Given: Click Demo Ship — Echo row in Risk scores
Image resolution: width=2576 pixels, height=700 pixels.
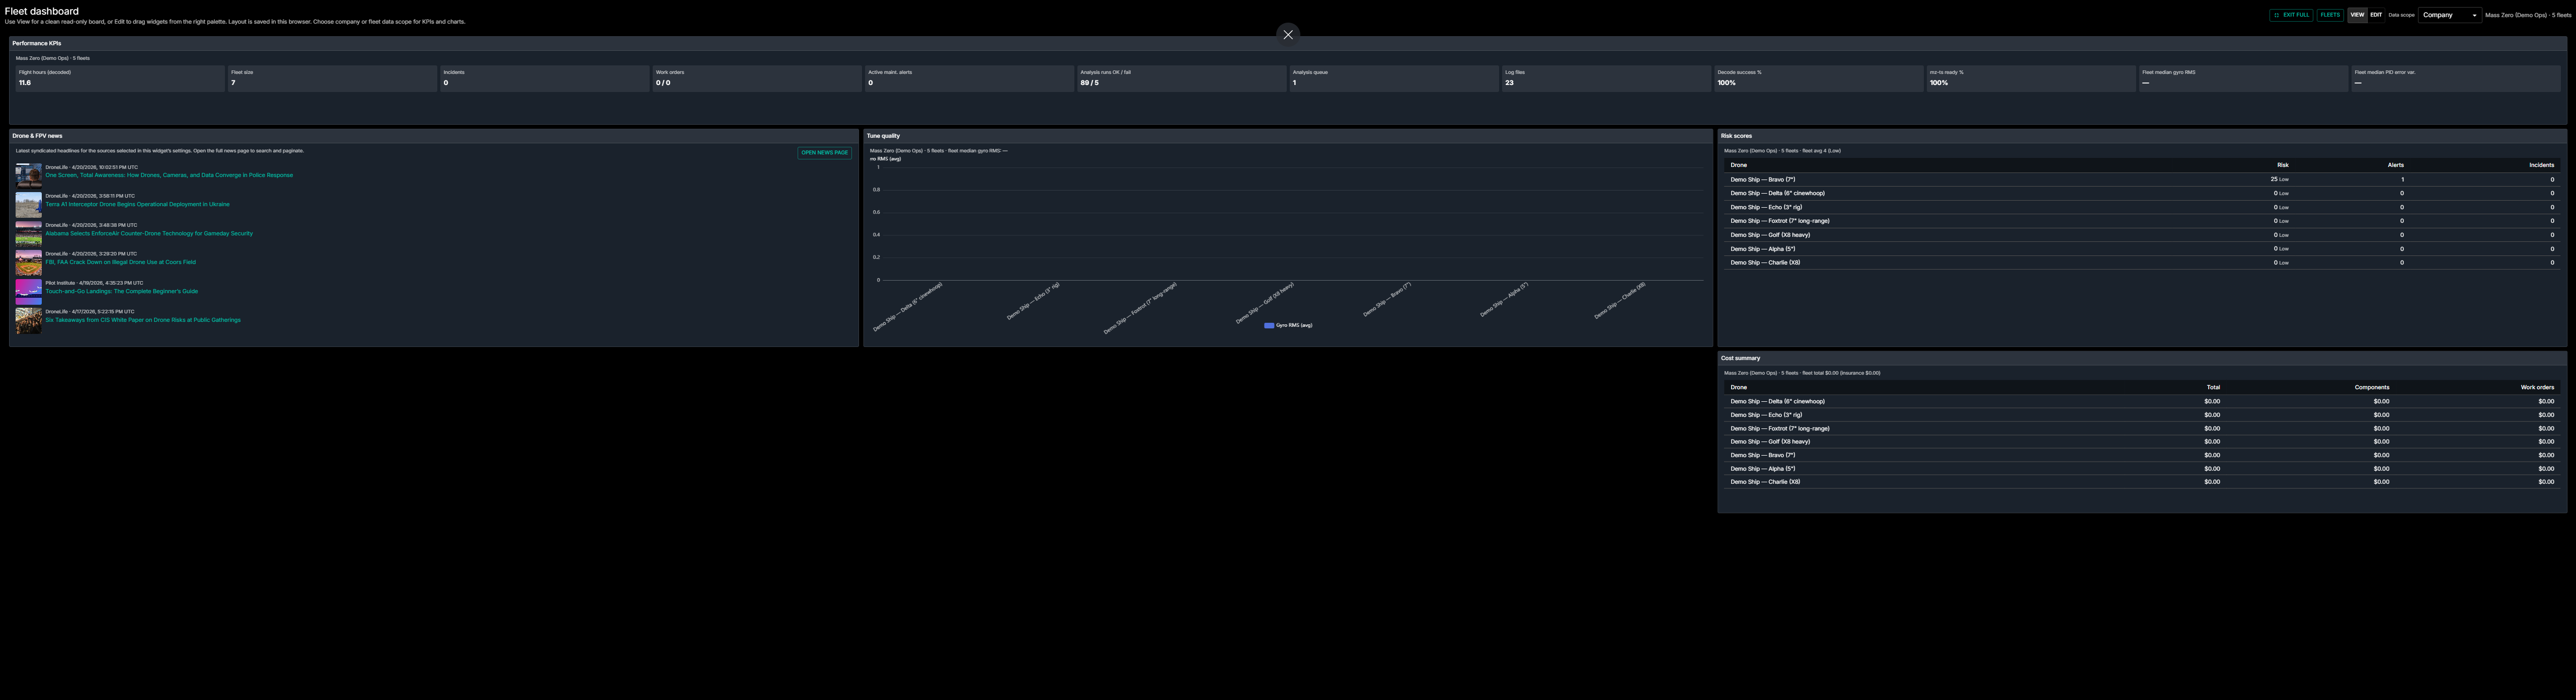Looking at the screenshot, I should pyautogui.click(x=2141, y=207).
